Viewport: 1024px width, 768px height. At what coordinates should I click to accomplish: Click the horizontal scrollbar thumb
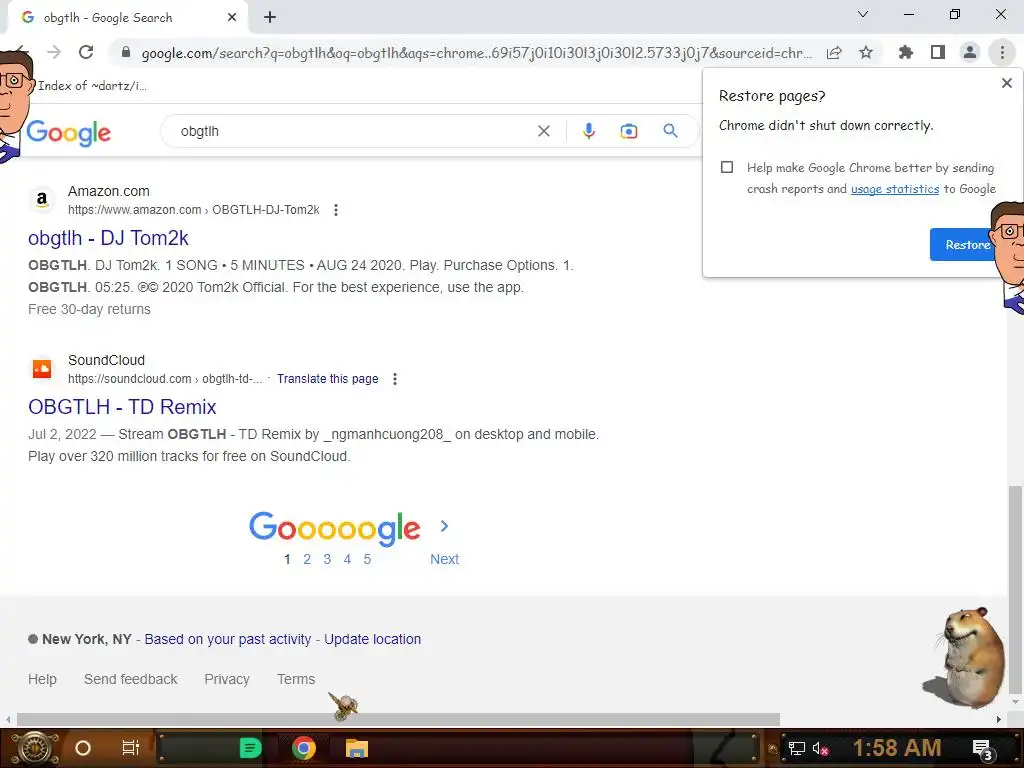click(x=398, y=719)
